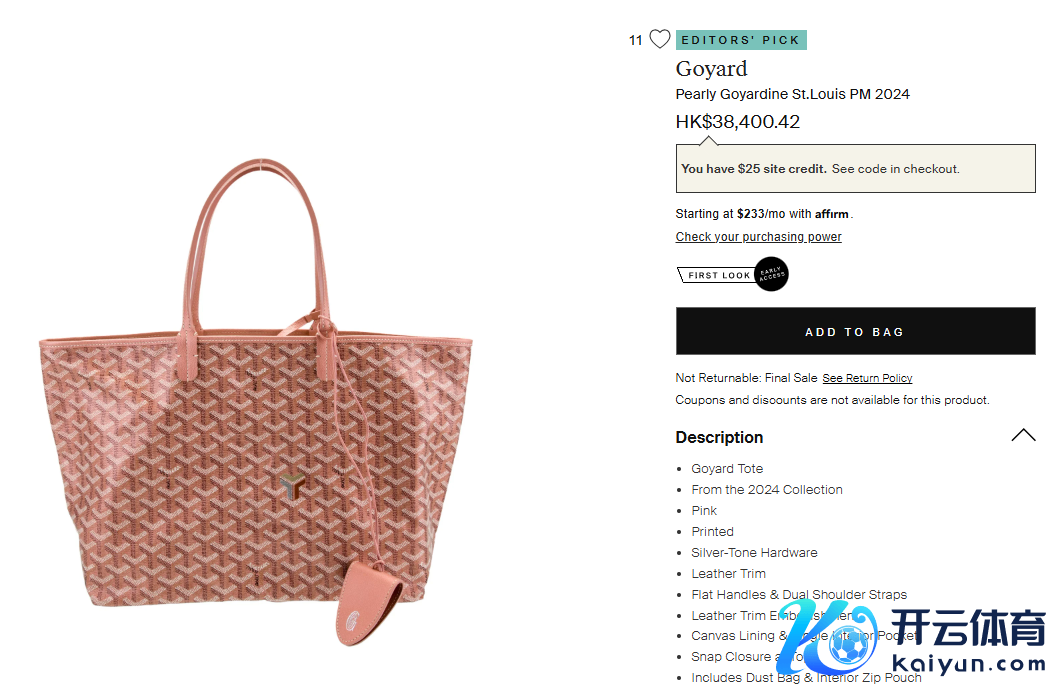This screenshot has width=1061, height=697.
Task: Click the heart wishlist icon
Action: pyautogui.click(x=660, y=39)
